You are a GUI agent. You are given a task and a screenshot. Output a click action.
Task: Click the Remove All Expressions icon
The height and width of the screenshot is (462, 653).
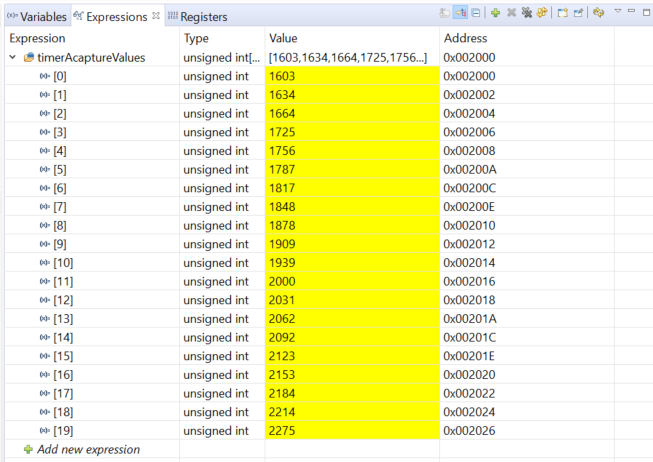[526, 13]
